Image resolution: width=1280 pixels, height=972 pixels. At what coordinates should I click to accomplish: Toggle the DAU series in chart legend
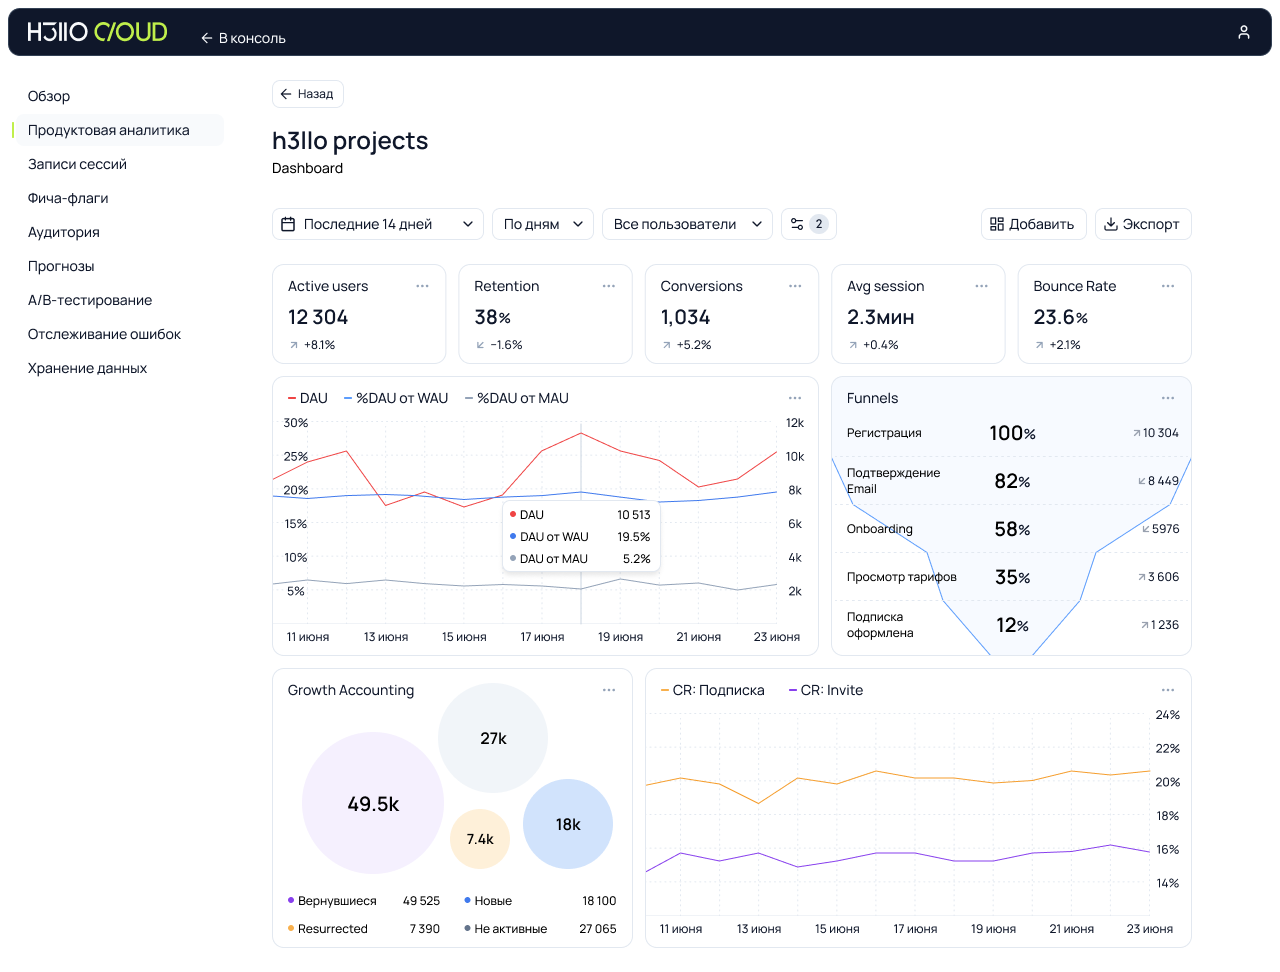308,398
